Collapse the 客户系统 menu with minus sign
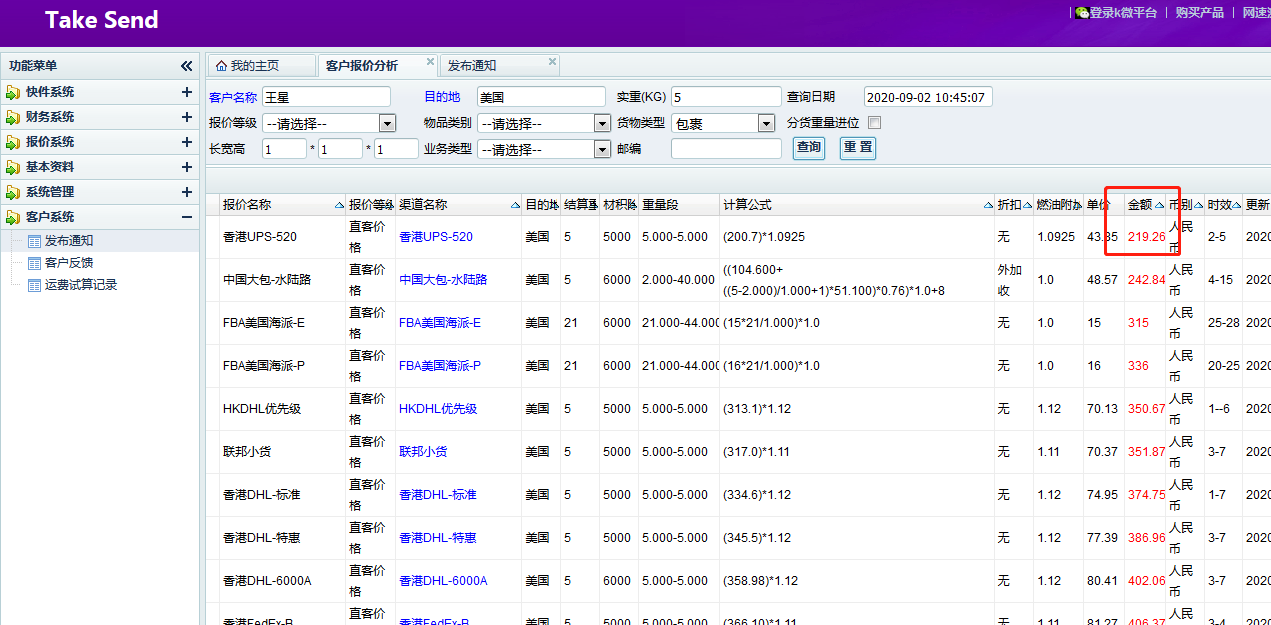Screen dimensions: 1271x625 coord(186,217)
